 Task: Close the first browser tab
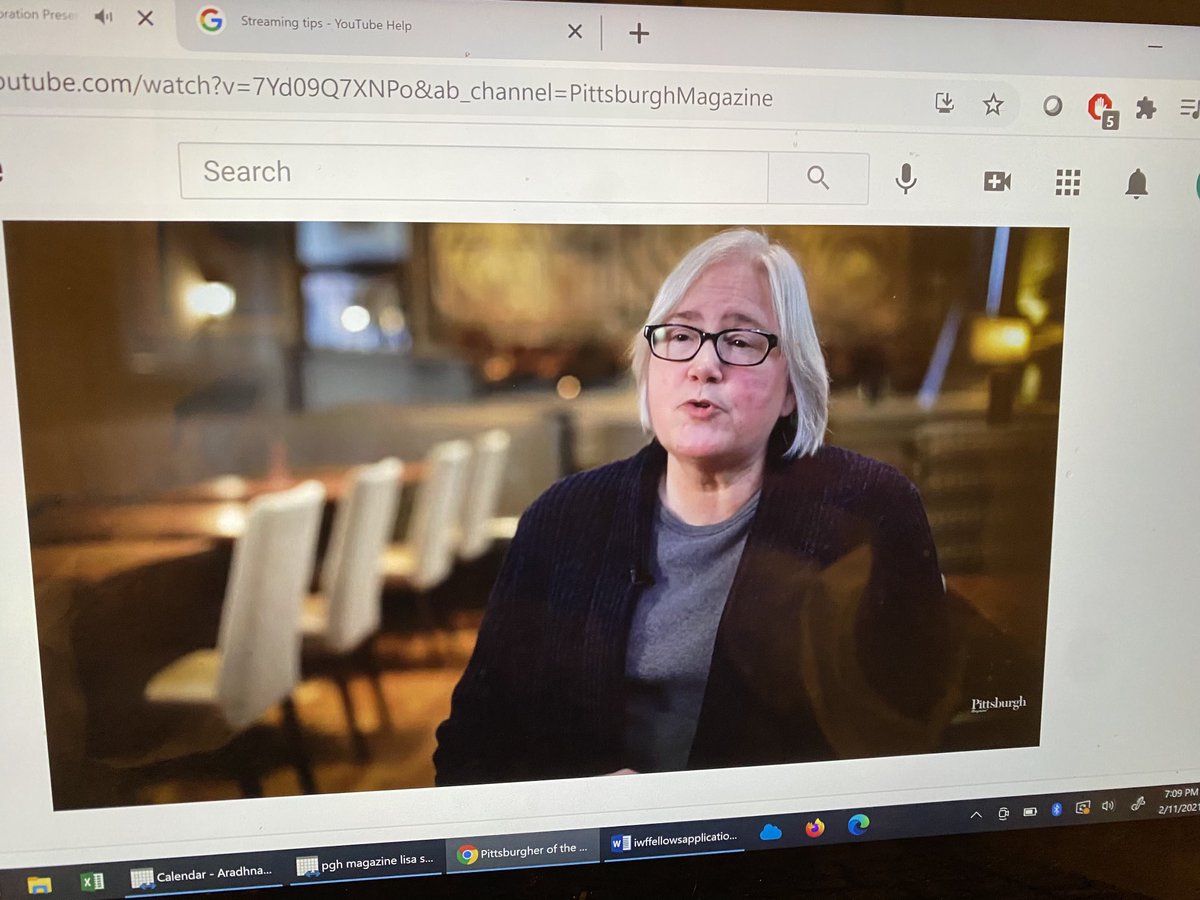click(x=145, y=18)
